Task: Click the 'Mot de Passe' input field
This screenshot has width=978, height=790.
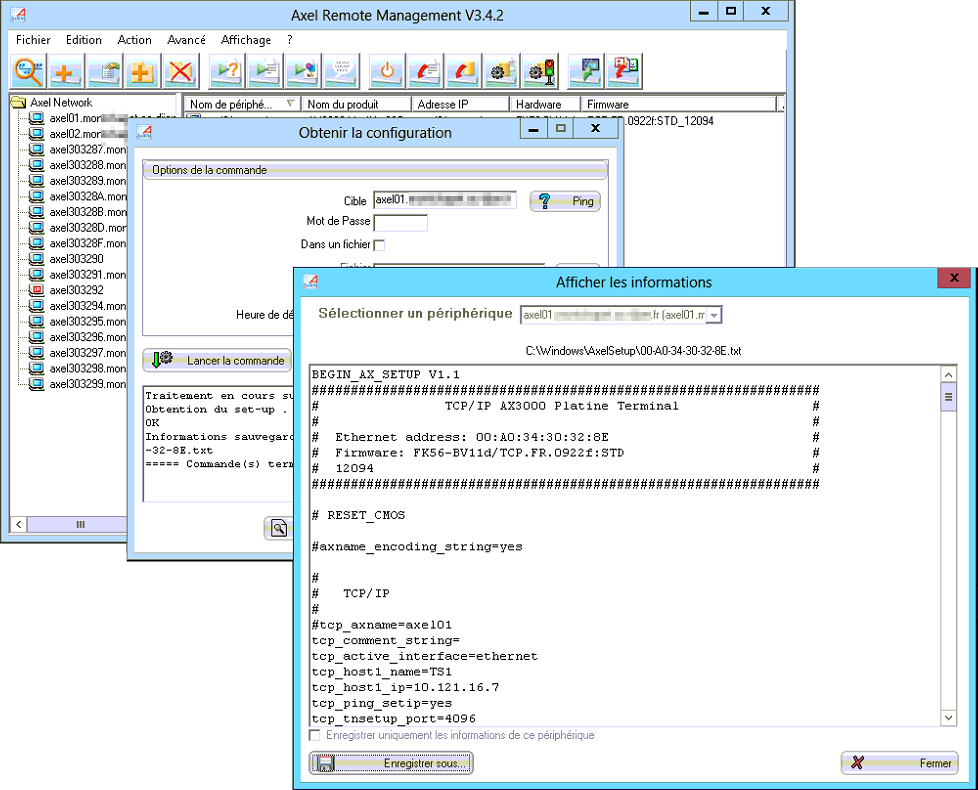Action: (400, 223)
